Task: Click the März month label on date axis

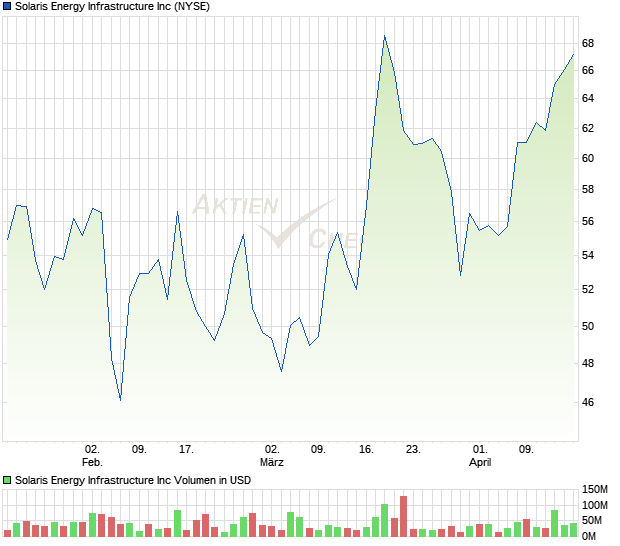Action: (x=272, y=462)
